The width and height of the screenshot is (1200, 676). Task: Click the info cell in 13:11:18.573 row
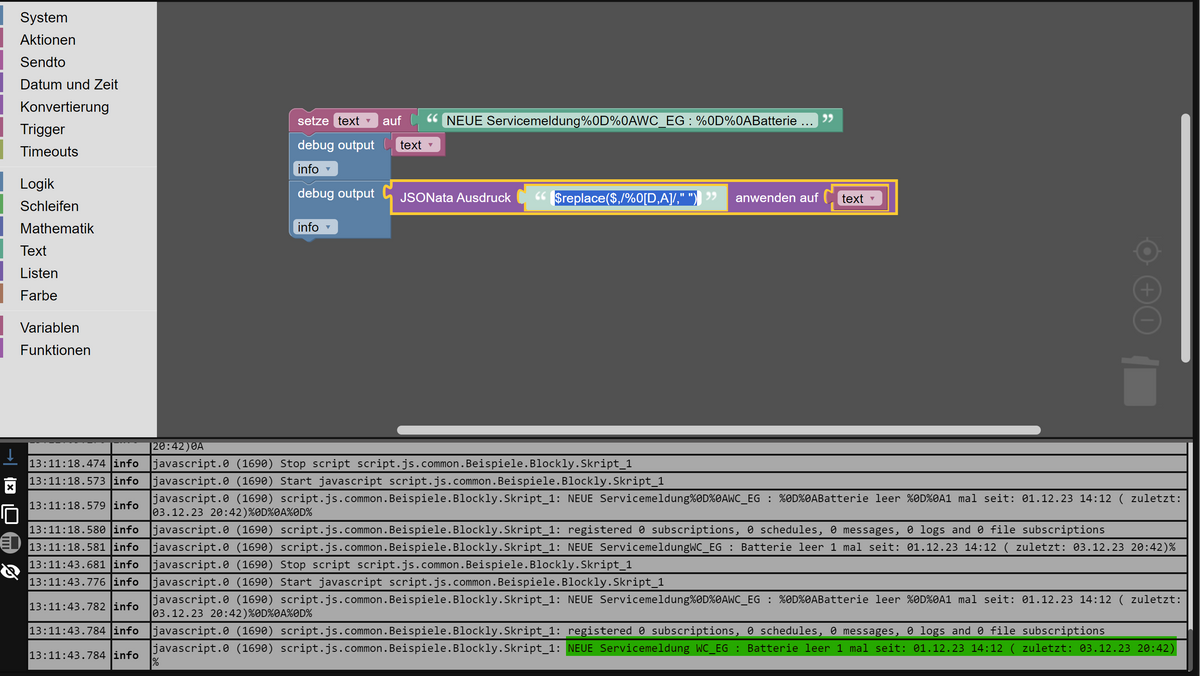point(130,481)
